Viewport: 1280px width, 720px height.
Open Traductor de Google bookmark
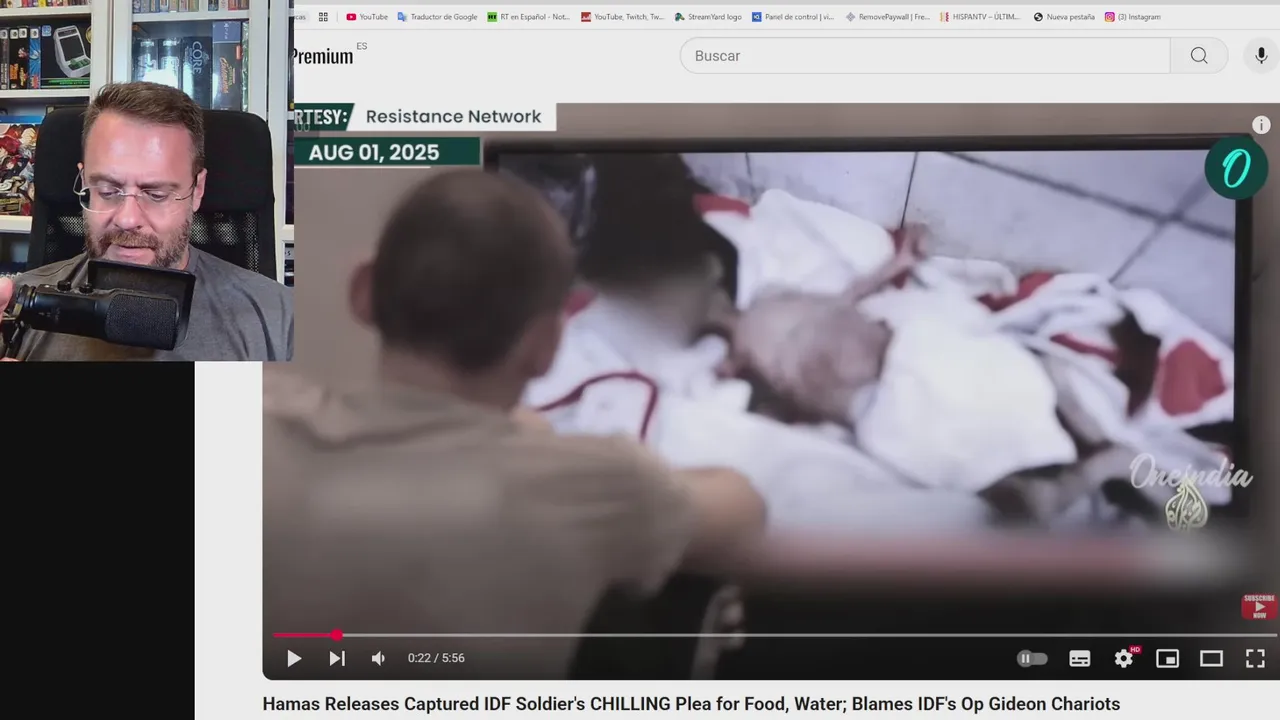(x=437, y=17)
